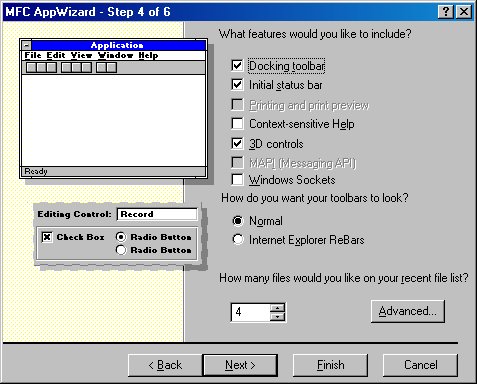Viewport: 477px width, 384px height.
Task: Click the Application preview thumbnail
Action: coord(113,109)
